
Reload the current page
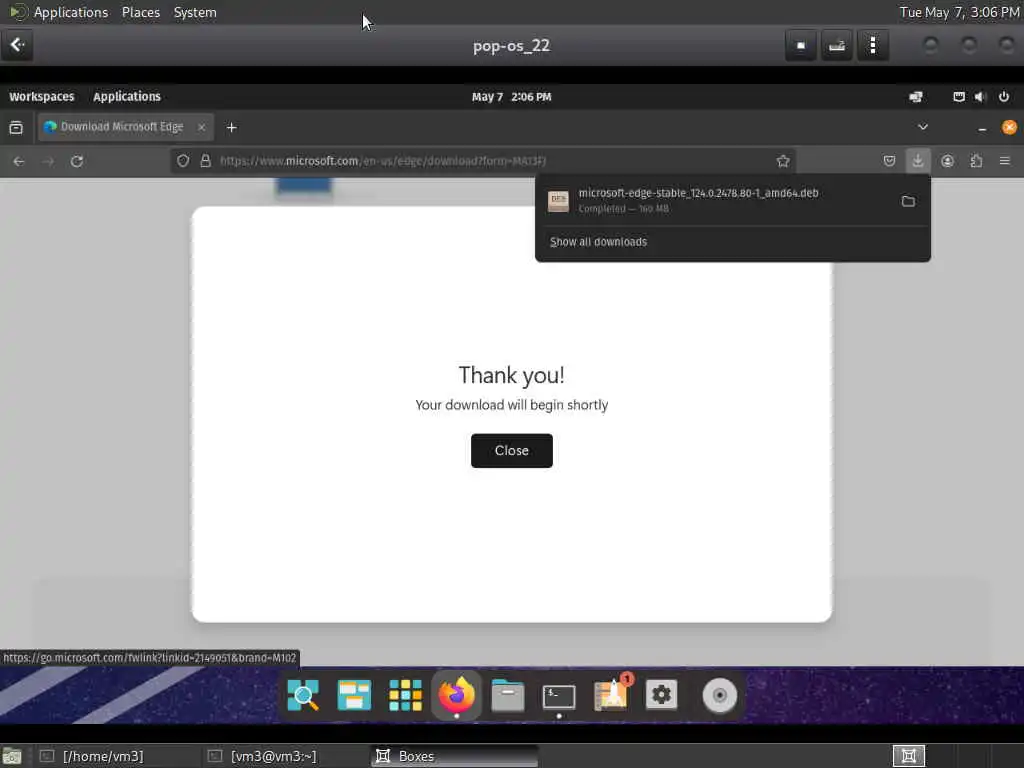click(x=76, y=161)
